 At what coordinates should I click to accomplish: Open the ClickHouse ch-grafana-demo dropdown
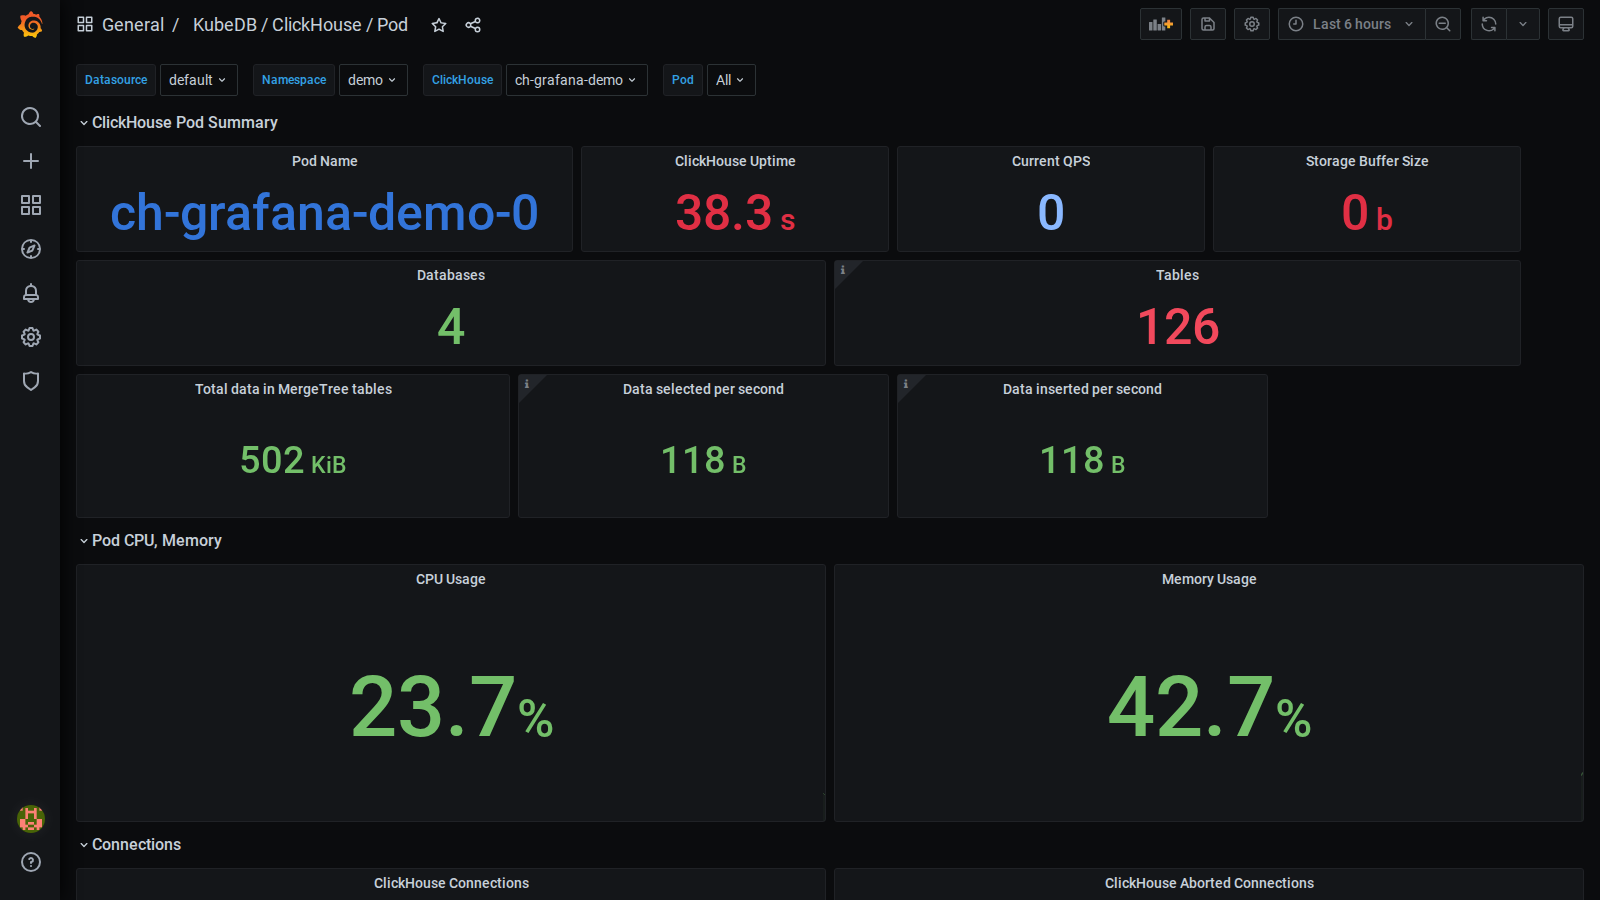pos(576,80)
